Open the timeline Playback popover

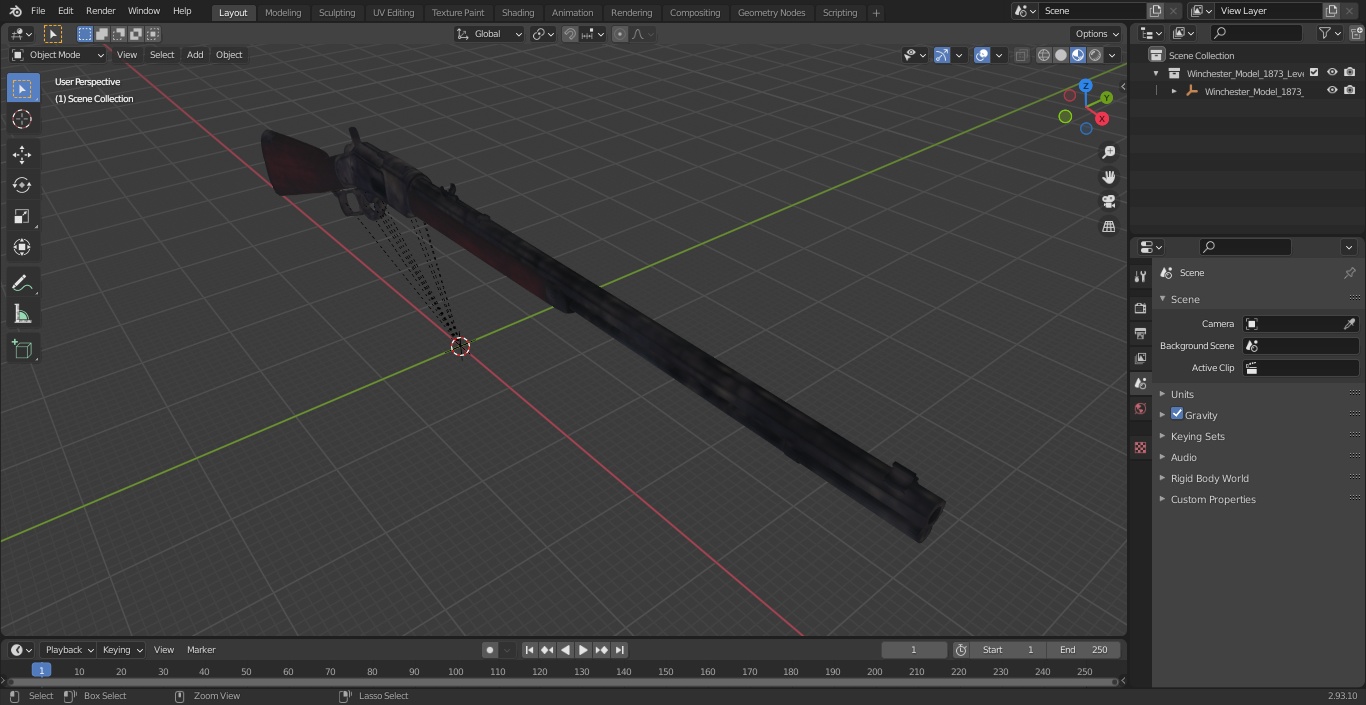tap(68, 650)
